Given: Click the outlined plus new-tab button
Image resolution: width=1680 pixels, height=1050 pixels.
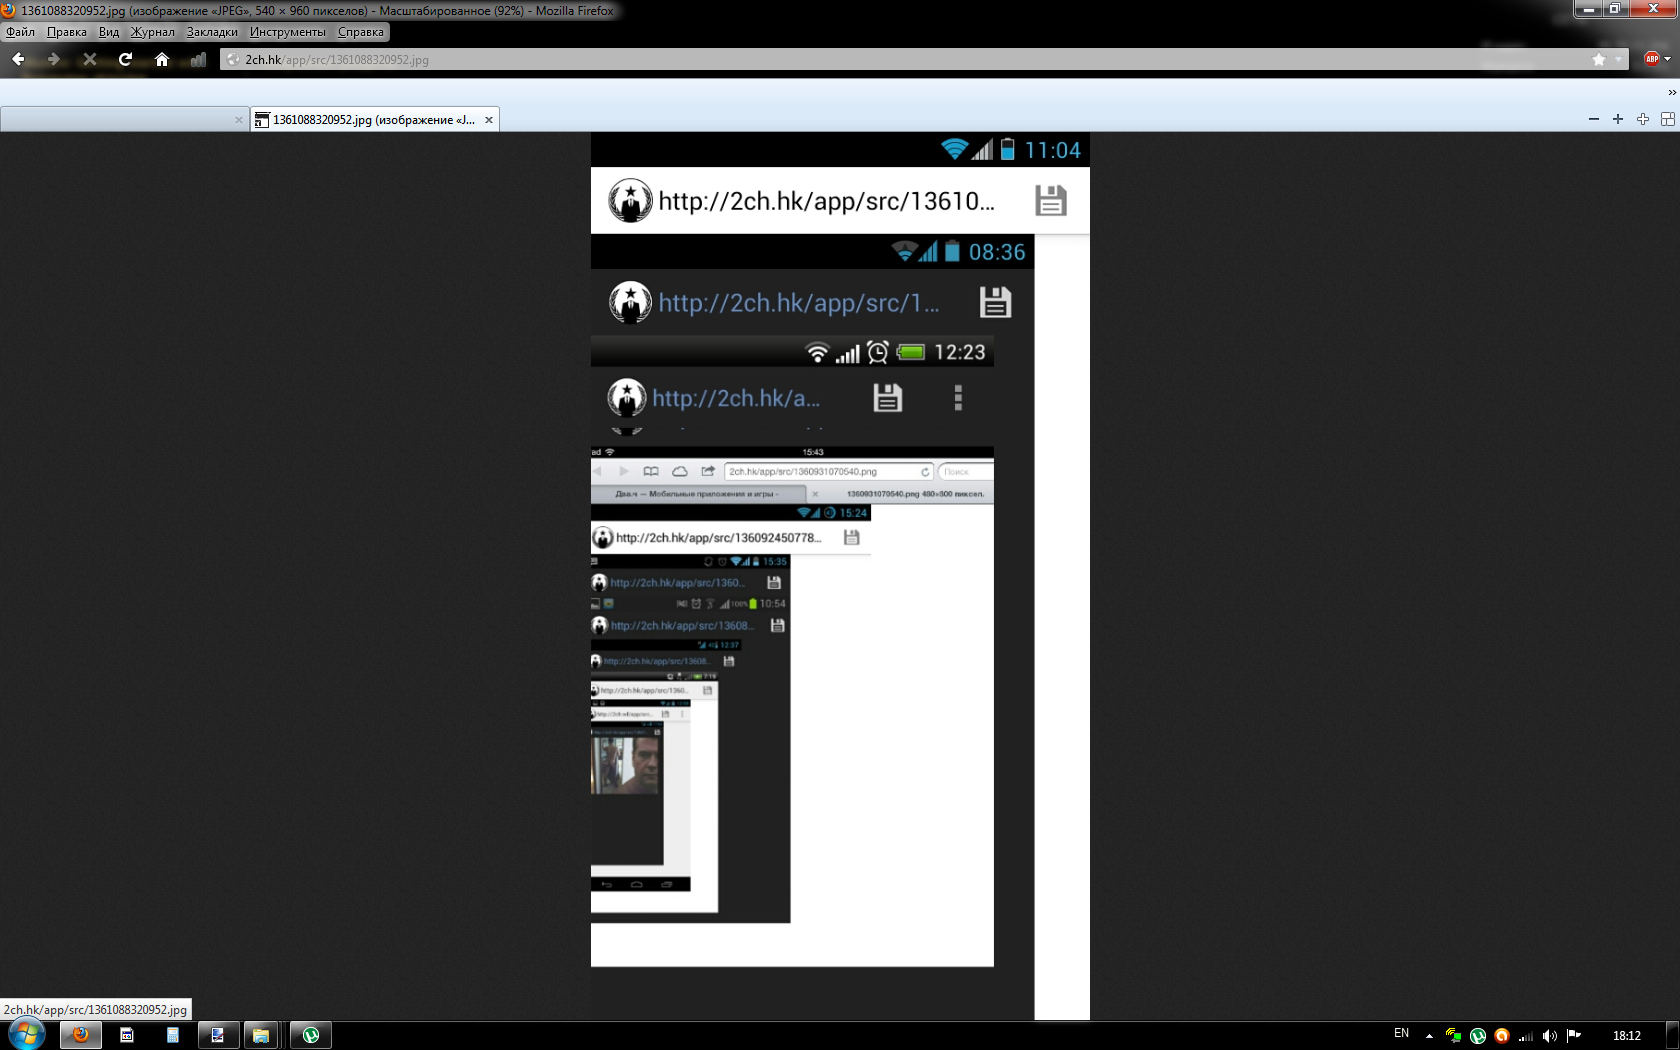Looking at the screenshot, I should (1643, 119).
